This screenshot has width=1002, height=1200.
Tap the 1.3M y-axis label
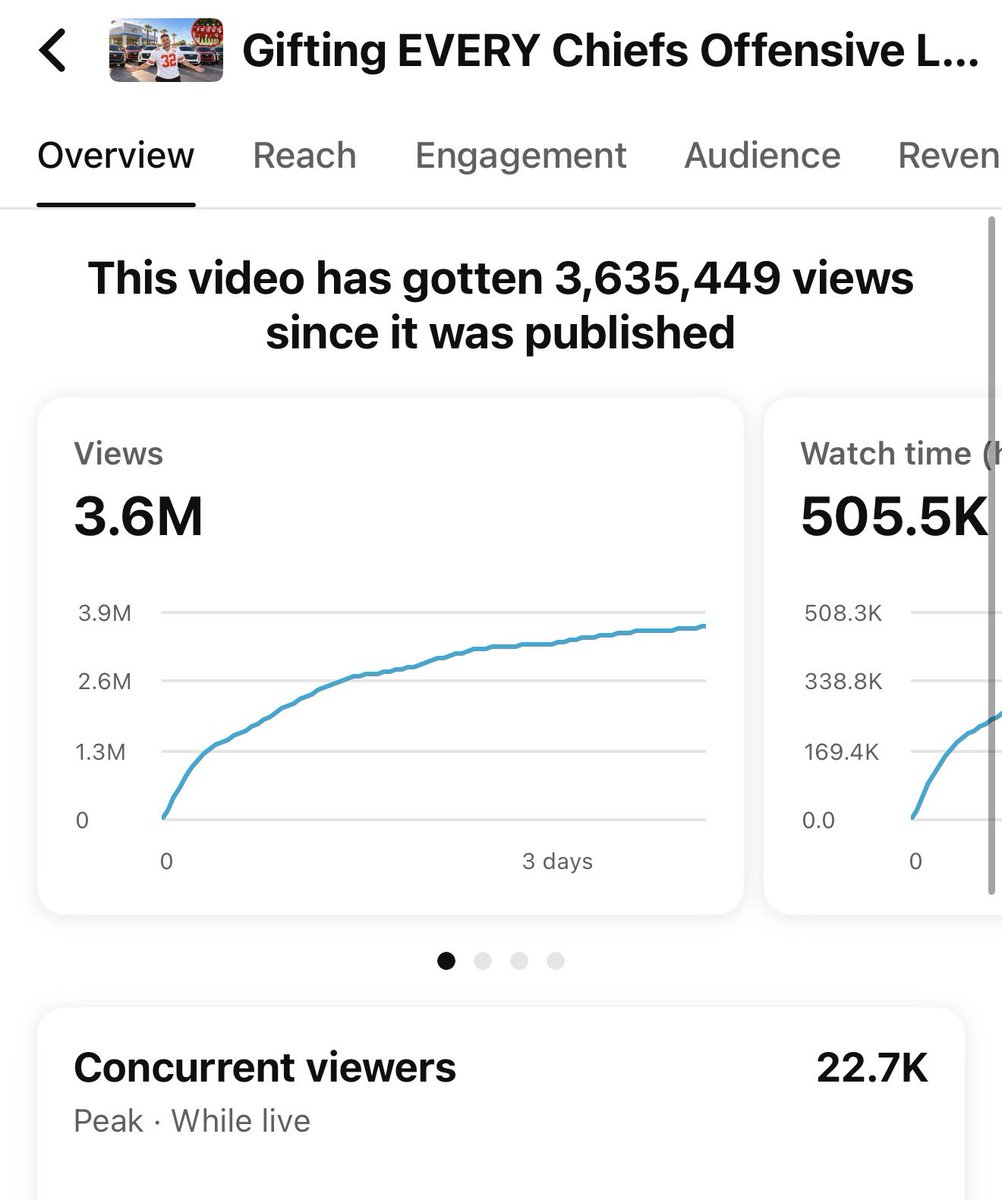tap(102, 752)
